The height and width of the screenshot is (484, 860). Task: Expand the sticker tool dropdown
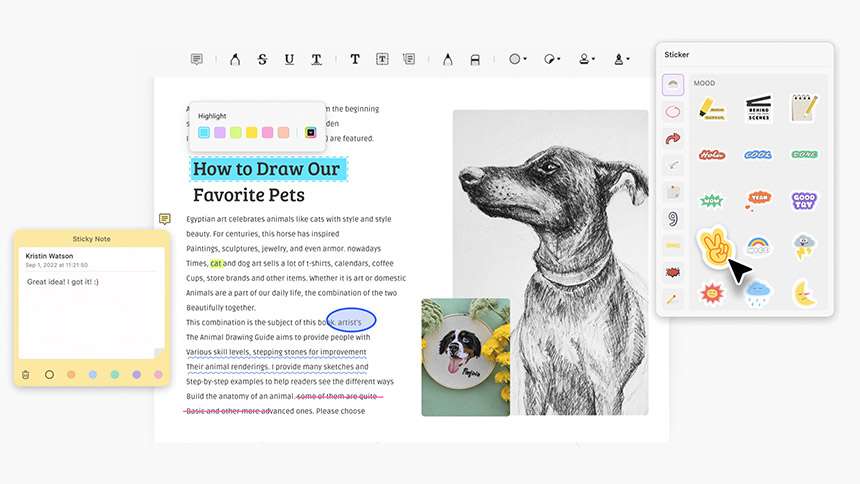pyautogui.click(x=551, y=59)
